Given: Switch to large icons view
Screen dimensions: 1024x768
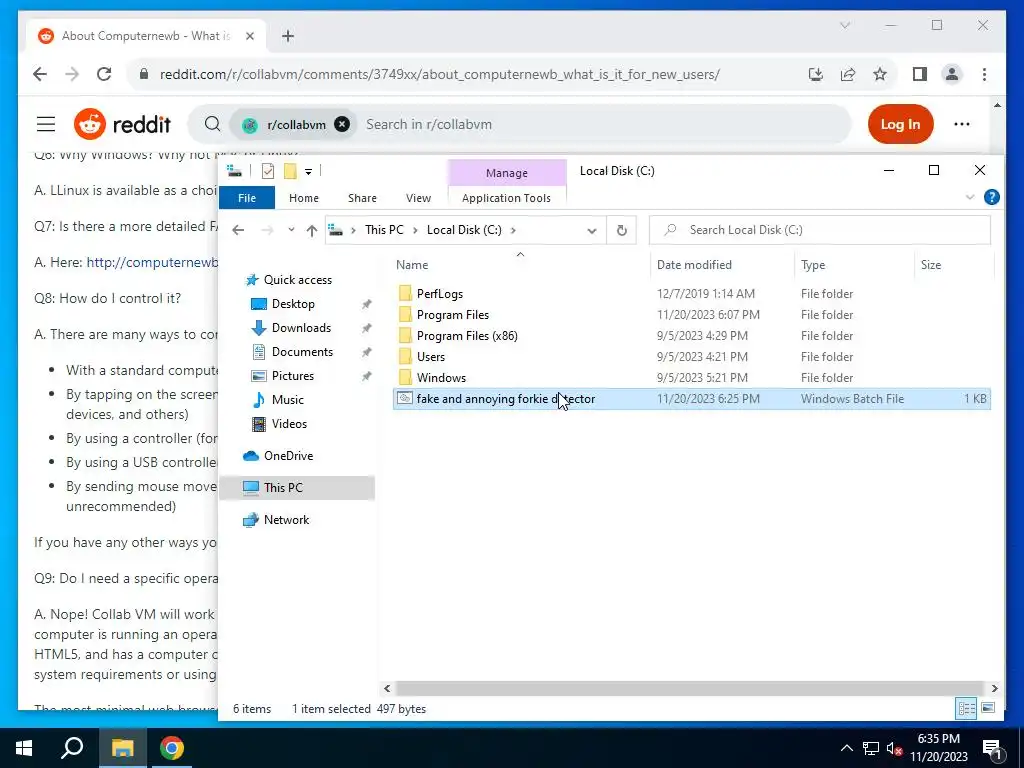Looking at the screenshot, I should click(x=988, y=708).
